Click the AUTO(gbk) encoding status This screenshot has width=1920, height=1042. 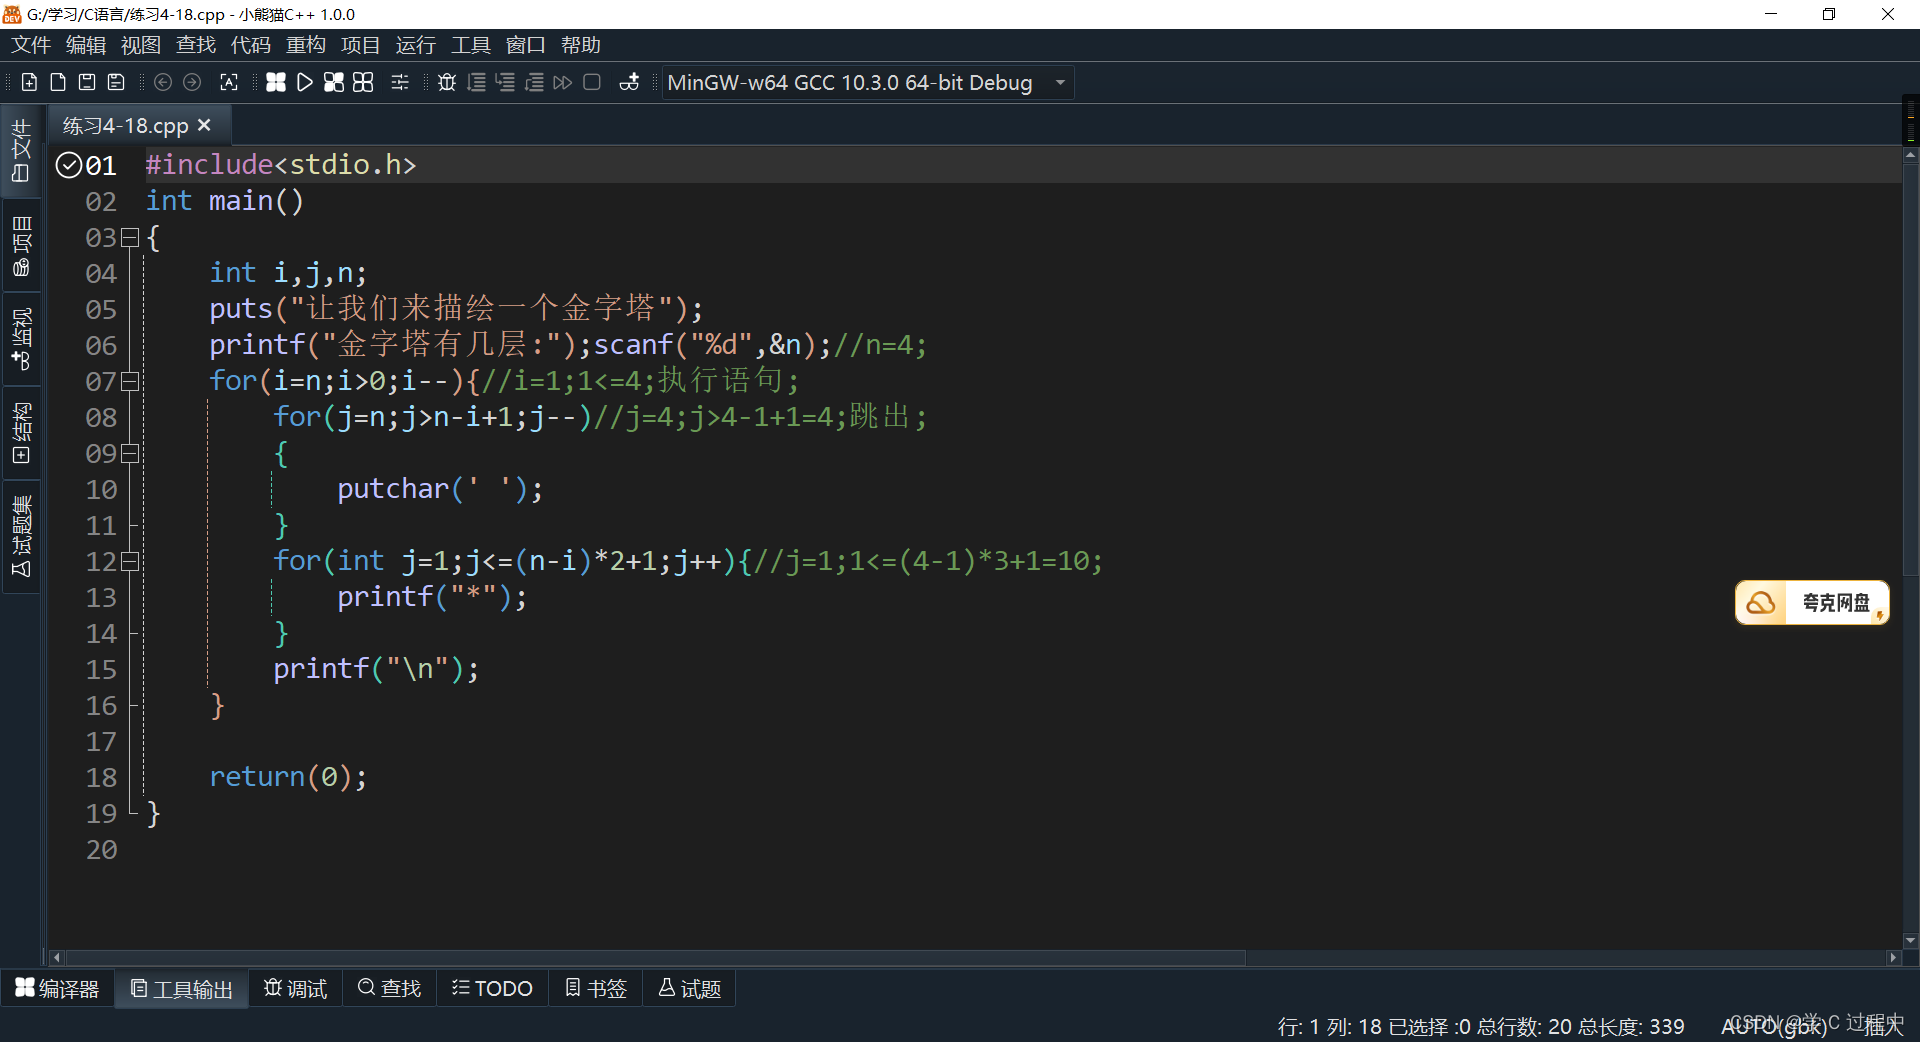tap(1774, 1026)
